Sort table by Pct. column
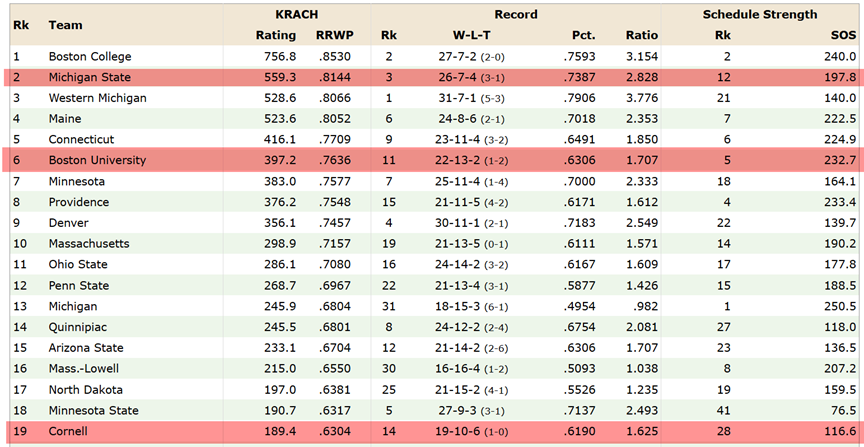 584,35
